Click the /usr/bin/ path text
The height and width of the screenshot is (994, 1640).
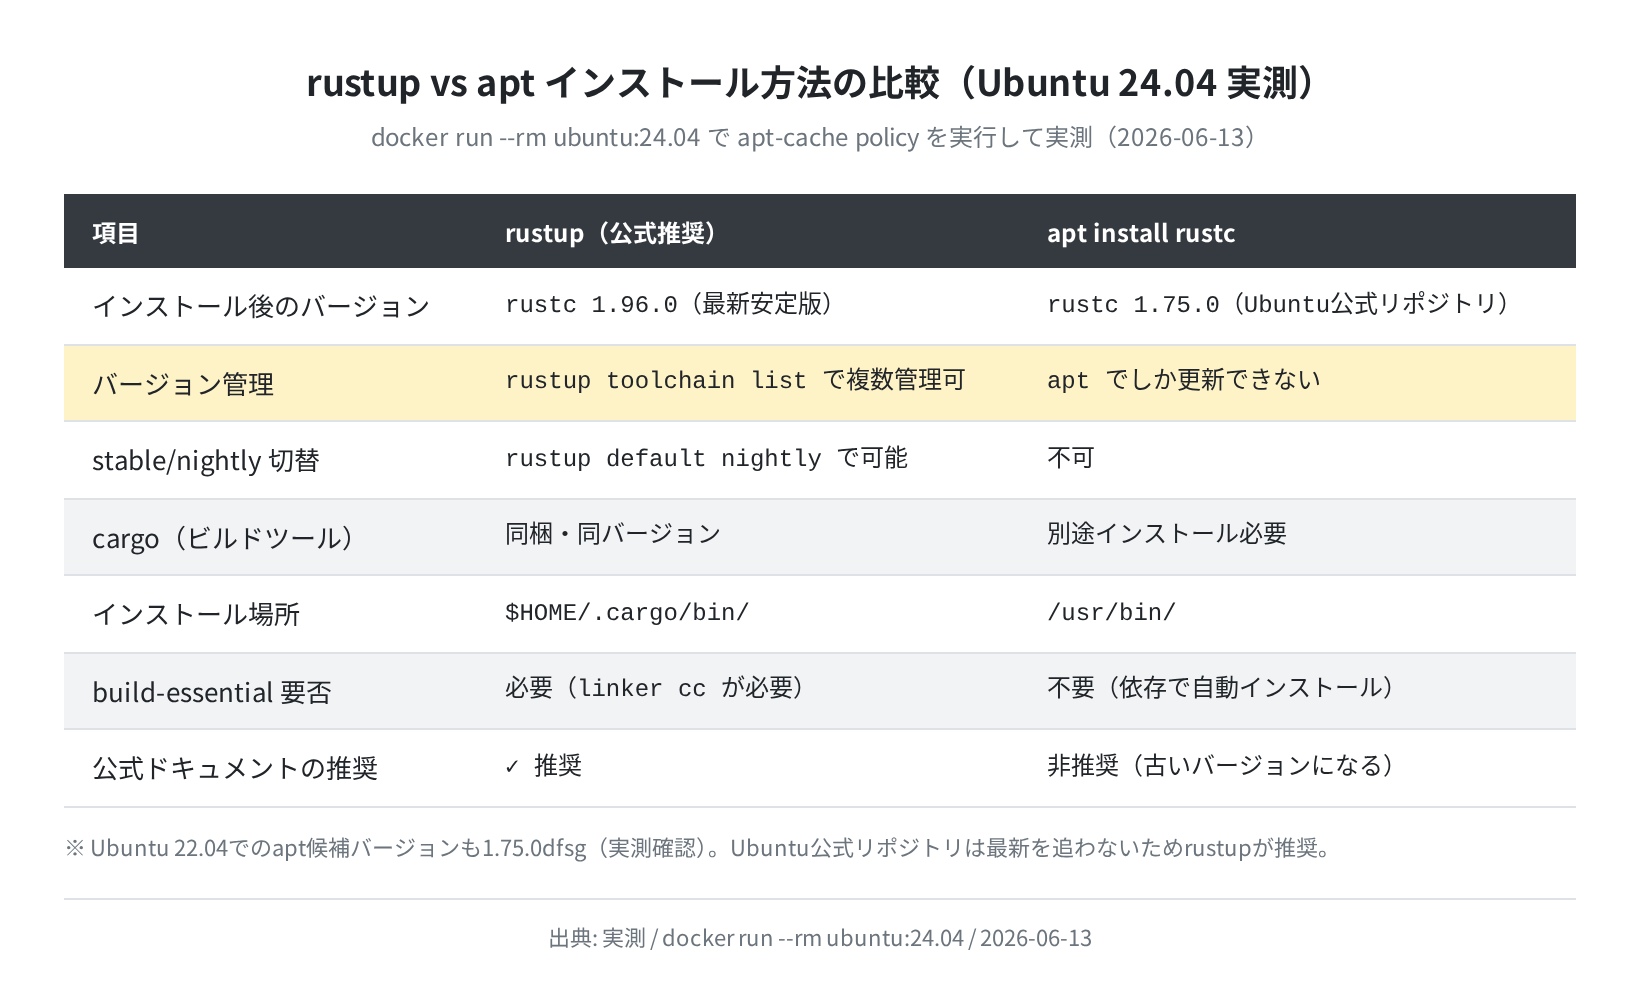coord(1111,612)
